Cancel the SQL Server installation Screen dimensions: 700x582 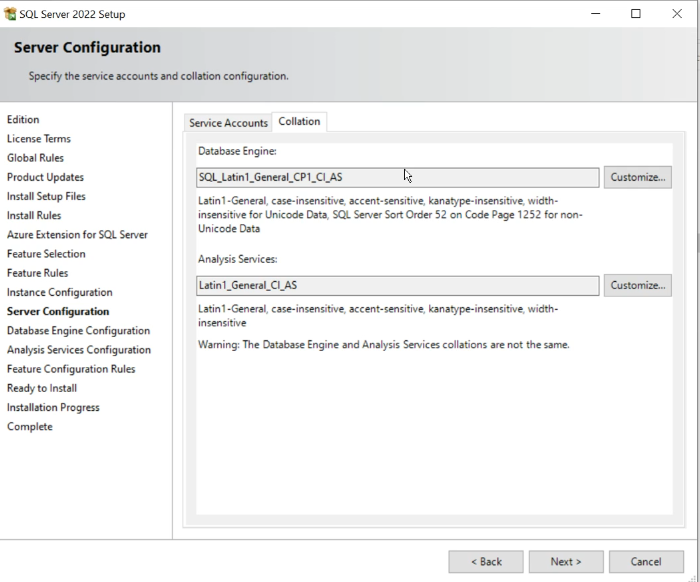(646, 561)
